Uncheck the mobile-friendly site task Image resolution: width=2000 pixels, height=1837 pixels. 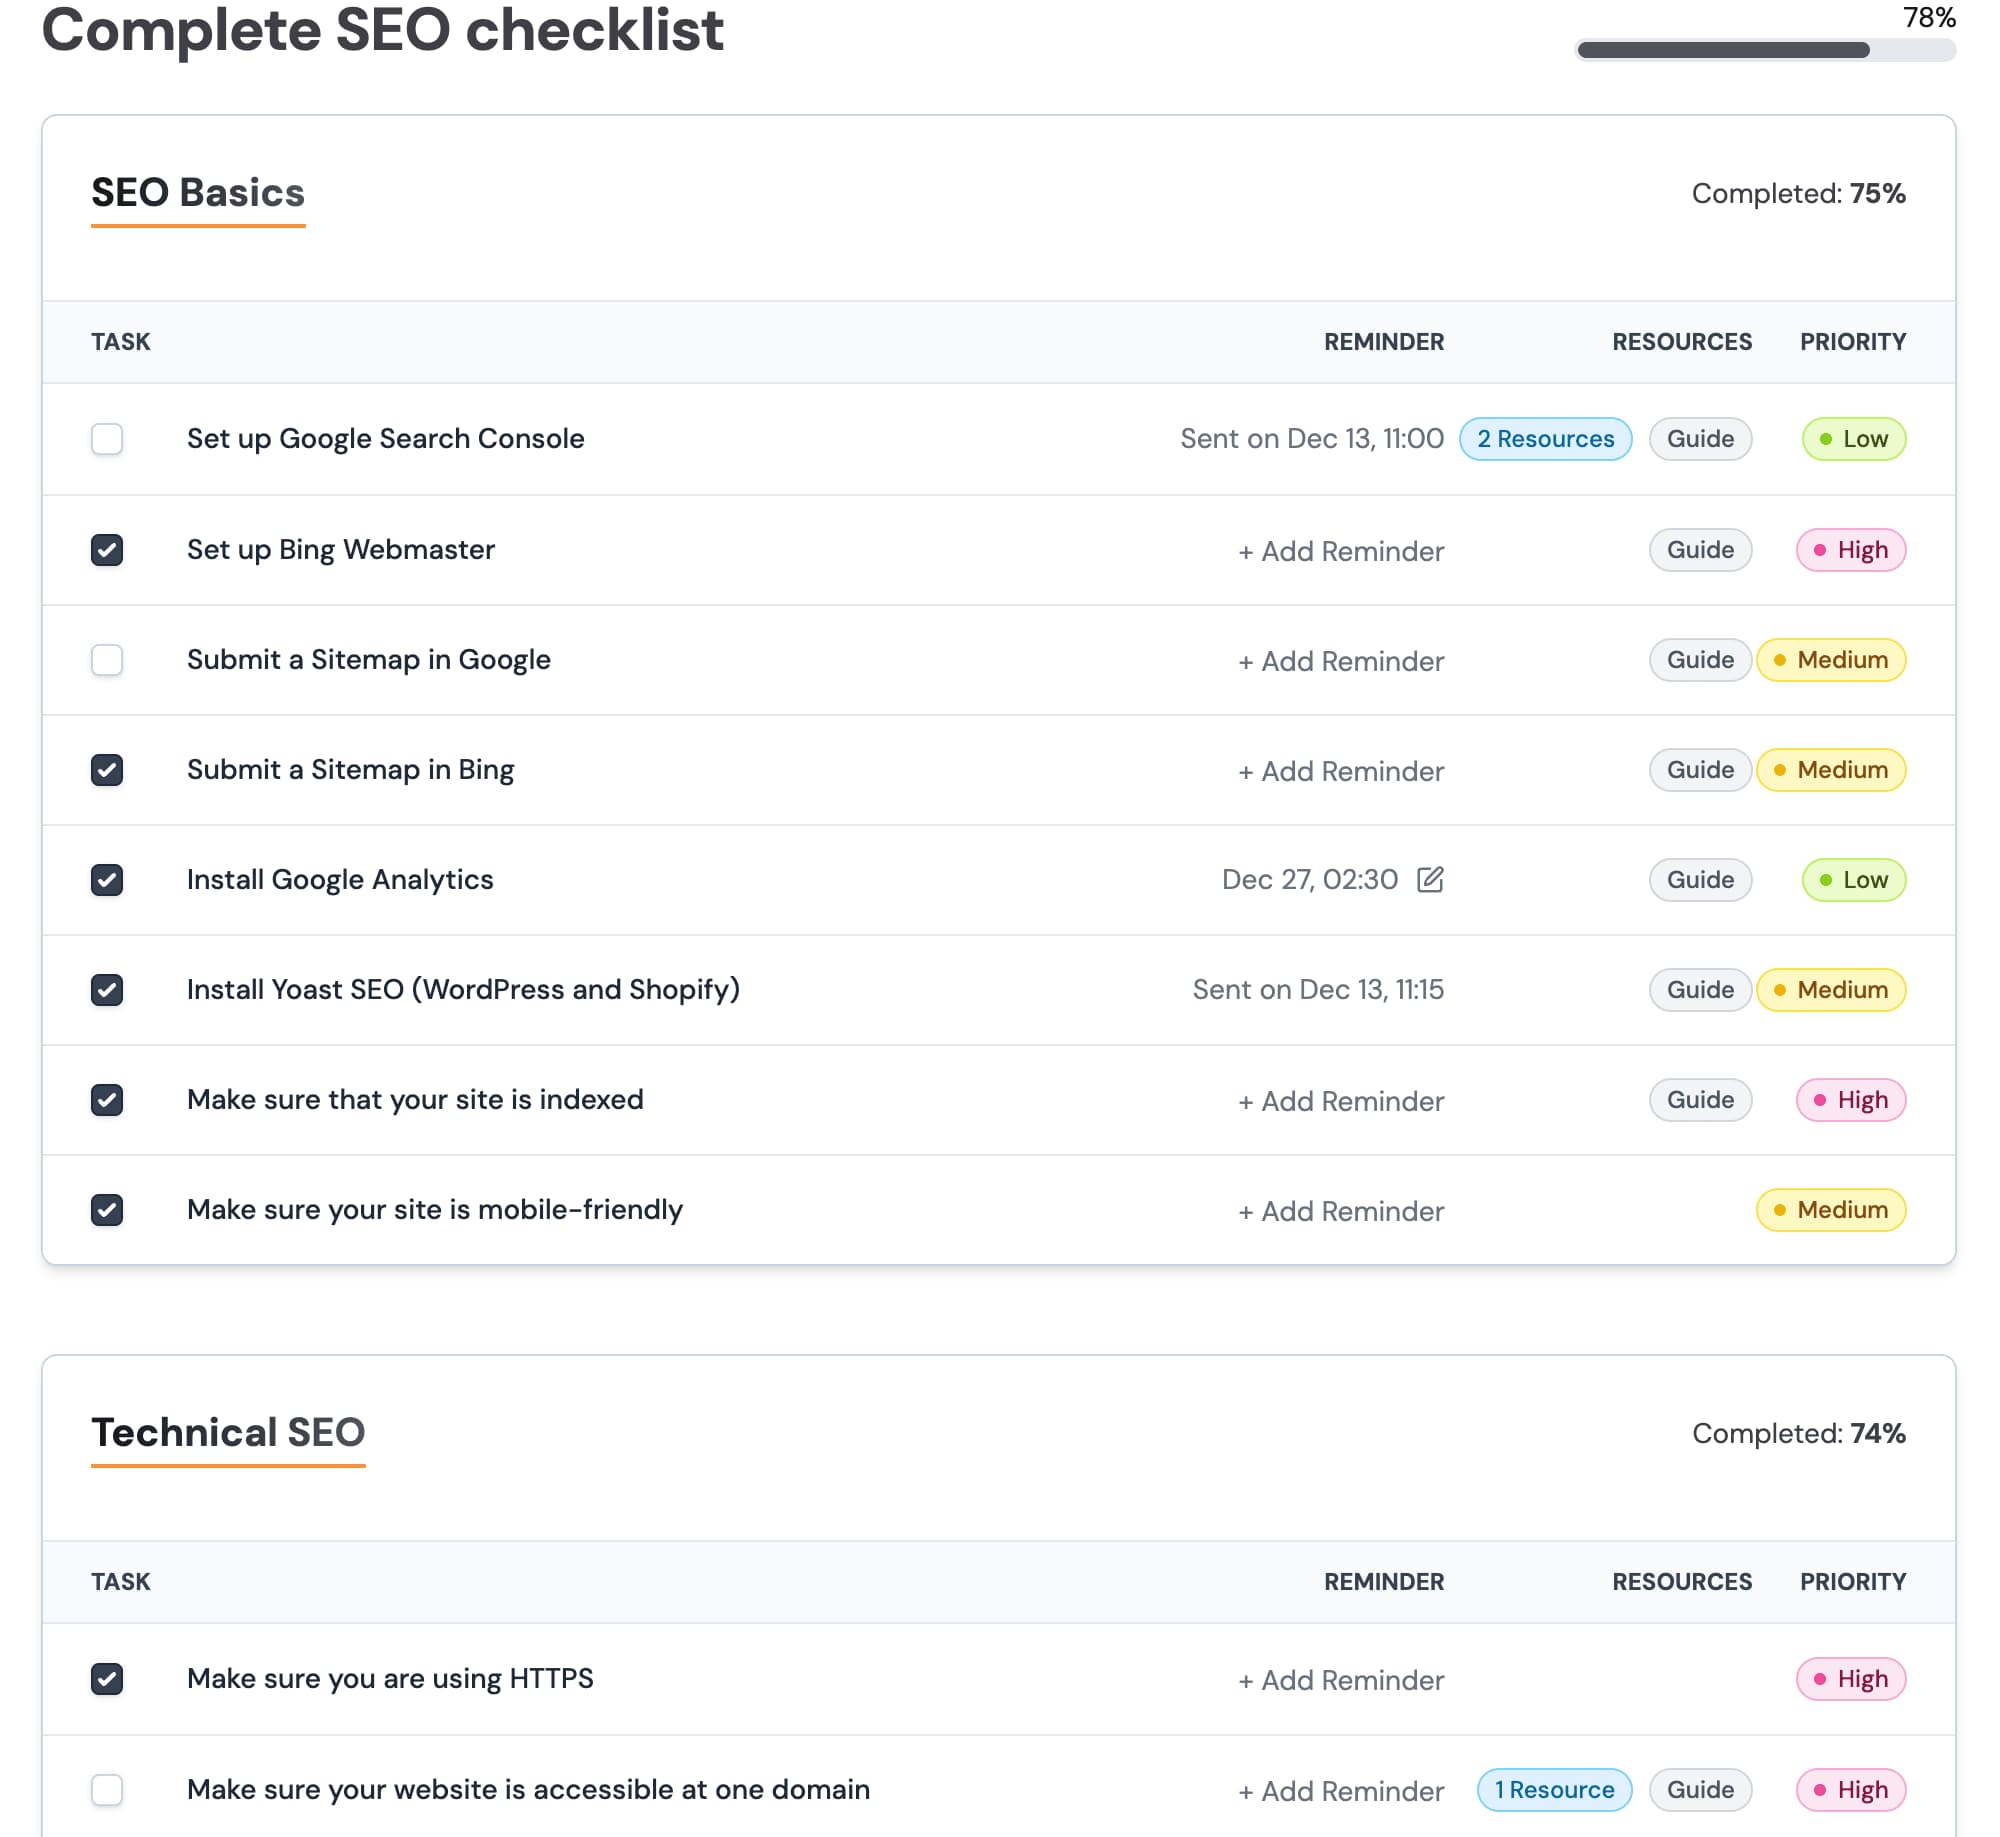(107, 1210)
